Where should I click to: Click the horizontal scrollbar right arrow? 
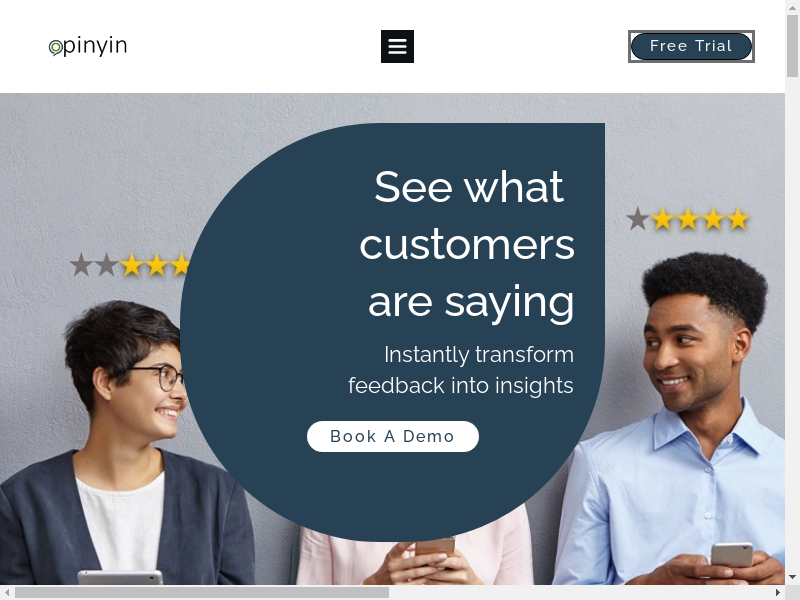coord(778,592)
